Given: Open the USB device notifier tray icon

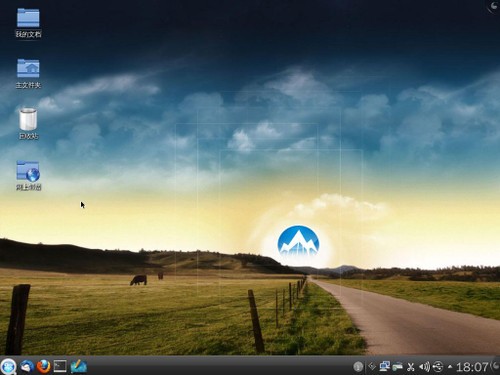Looking at the screenshot, I should (438, 367).
